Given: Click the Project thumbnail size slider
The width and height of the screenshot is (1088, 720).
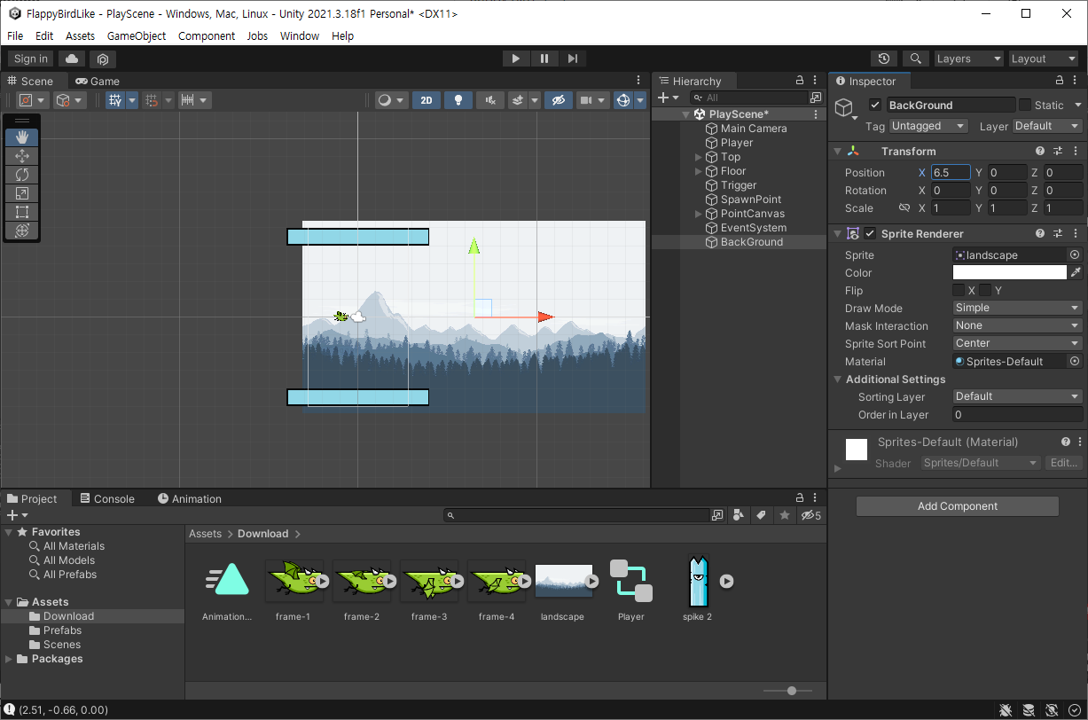Looking at the screenshot, I should tap(790, 691).
